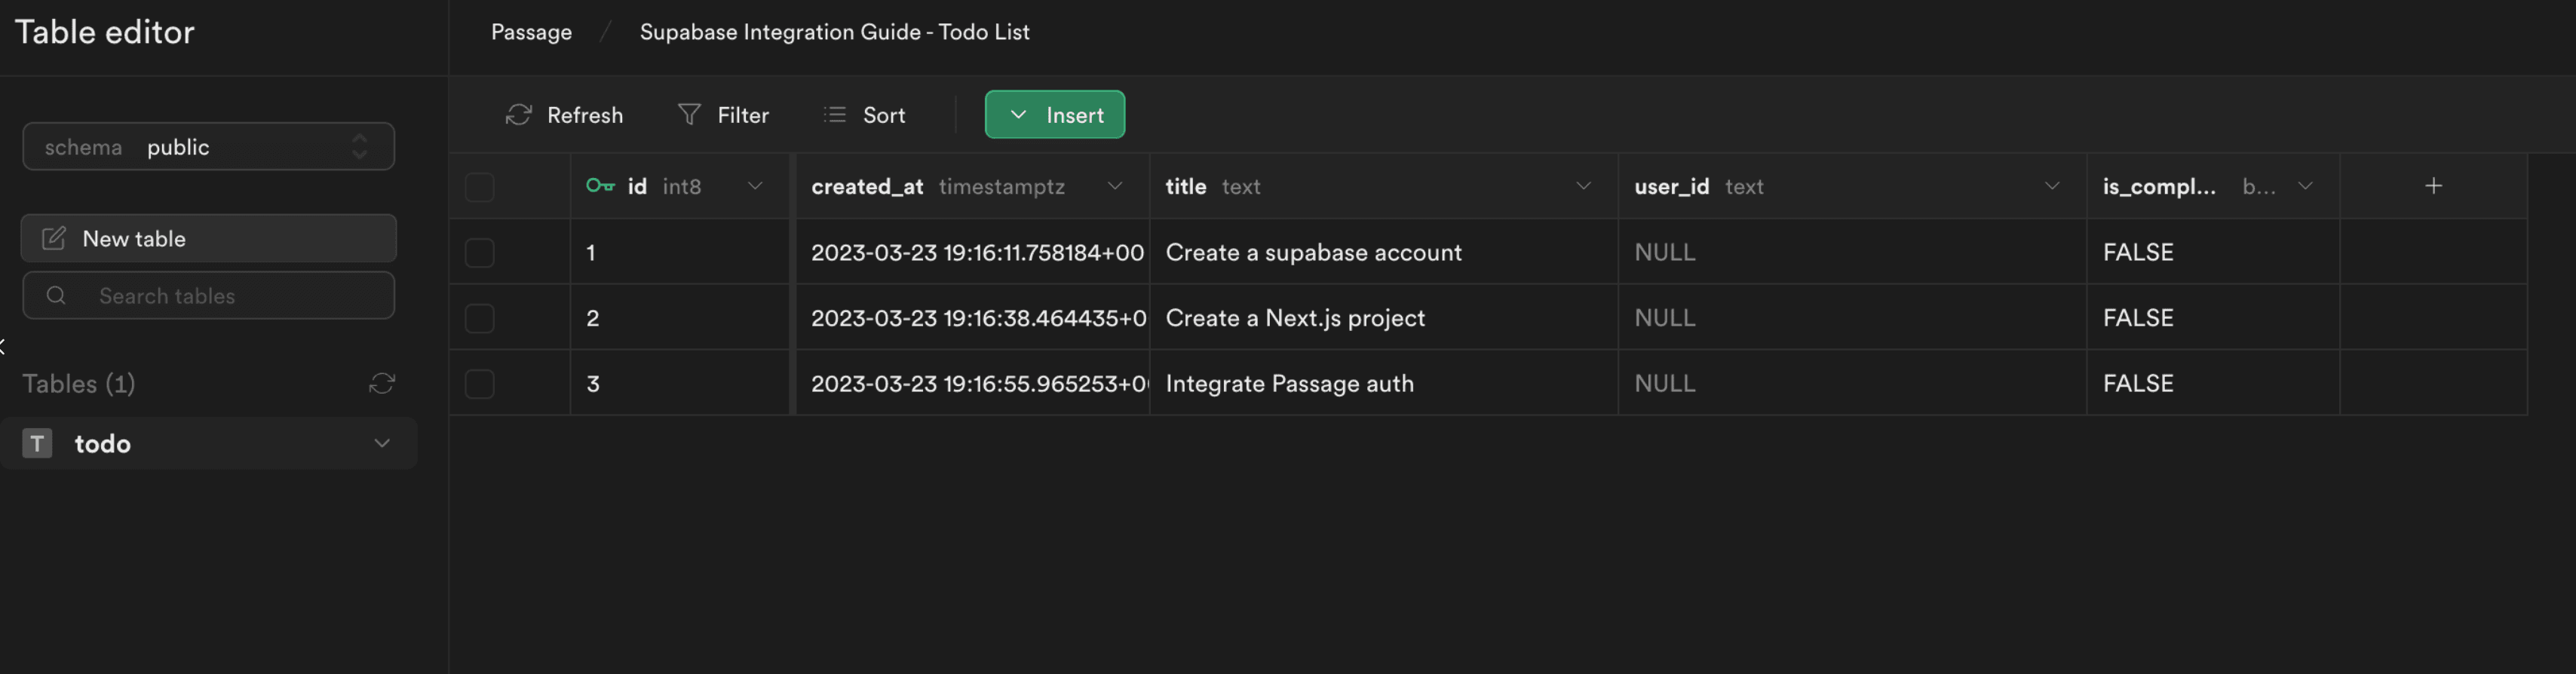Open the id column header menu chevron
Viewport: 2576px width, 674px height.
[755, 185]
